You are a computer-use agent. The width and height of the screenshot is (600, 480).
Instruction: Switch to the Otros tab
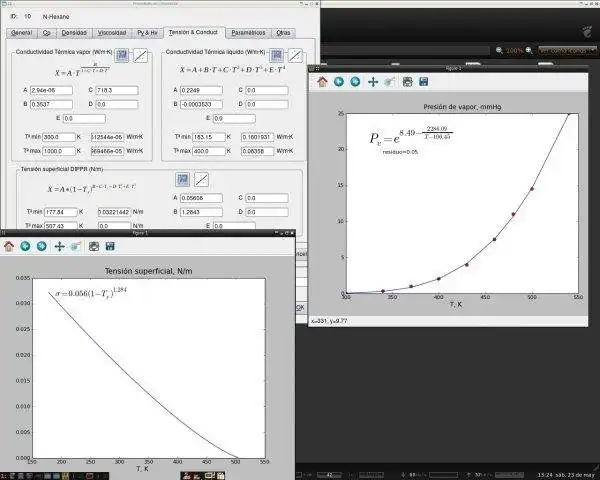(283, 33)
